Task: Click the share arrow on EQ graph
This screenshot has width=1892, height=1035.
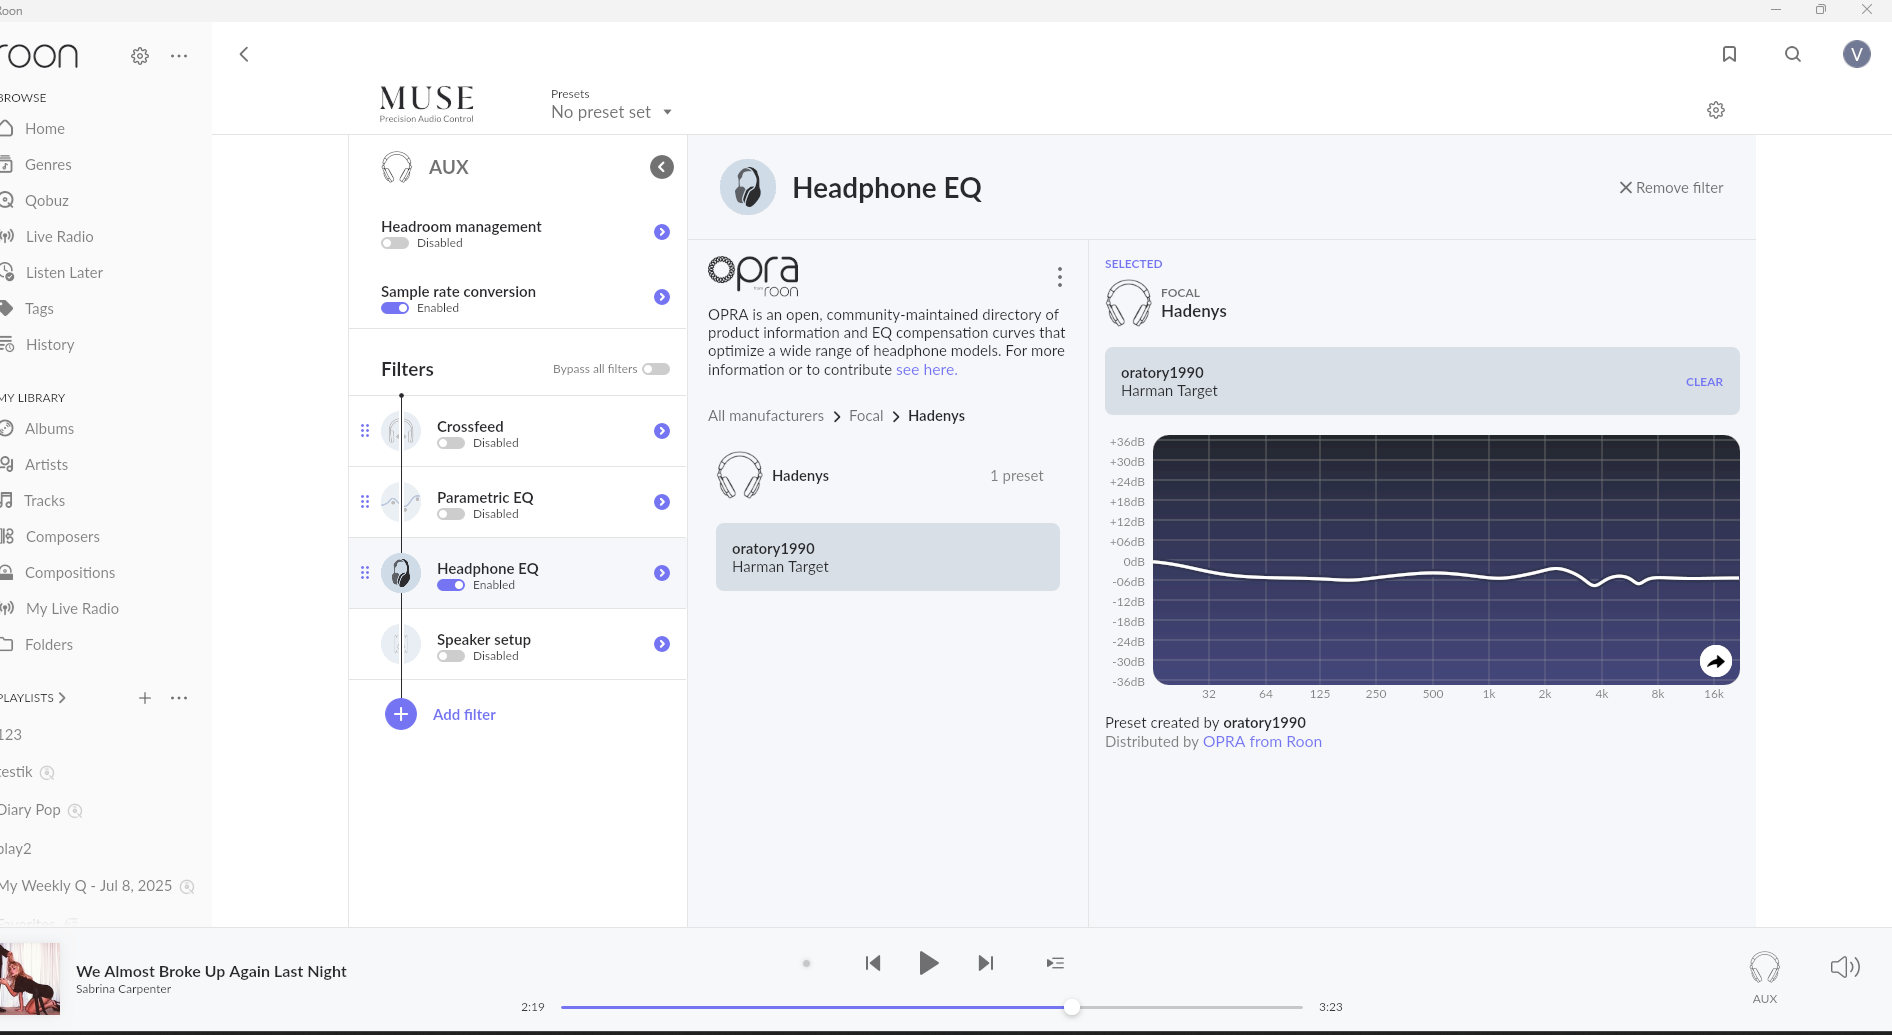Action: point(1716,661)
